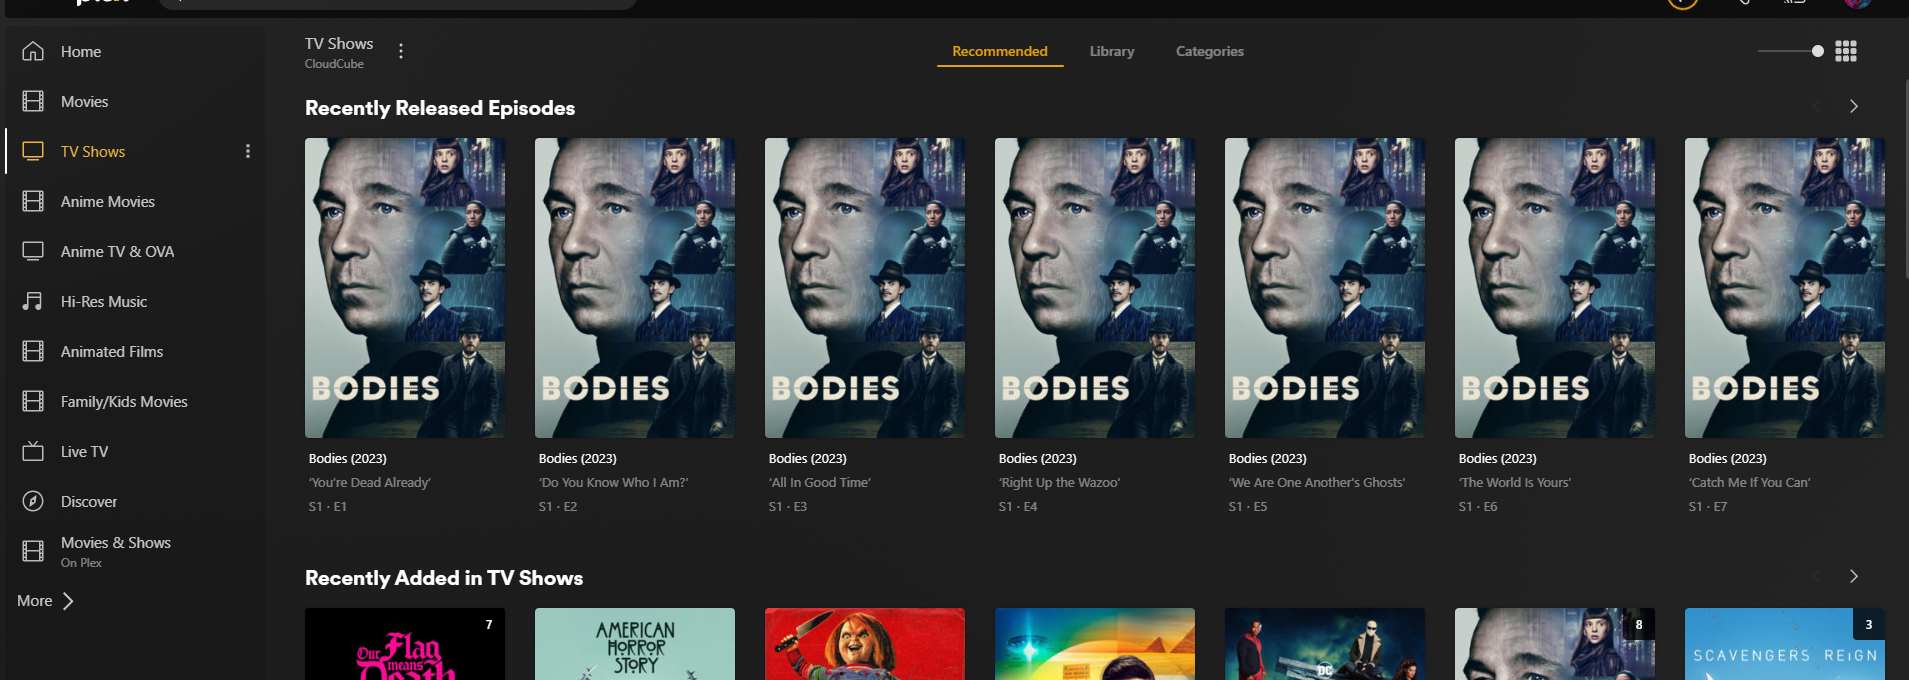Screen dimensions: 1909x680
Task: Click the Recently Added in TV Shows heading
Action: [x=444, y=578]
